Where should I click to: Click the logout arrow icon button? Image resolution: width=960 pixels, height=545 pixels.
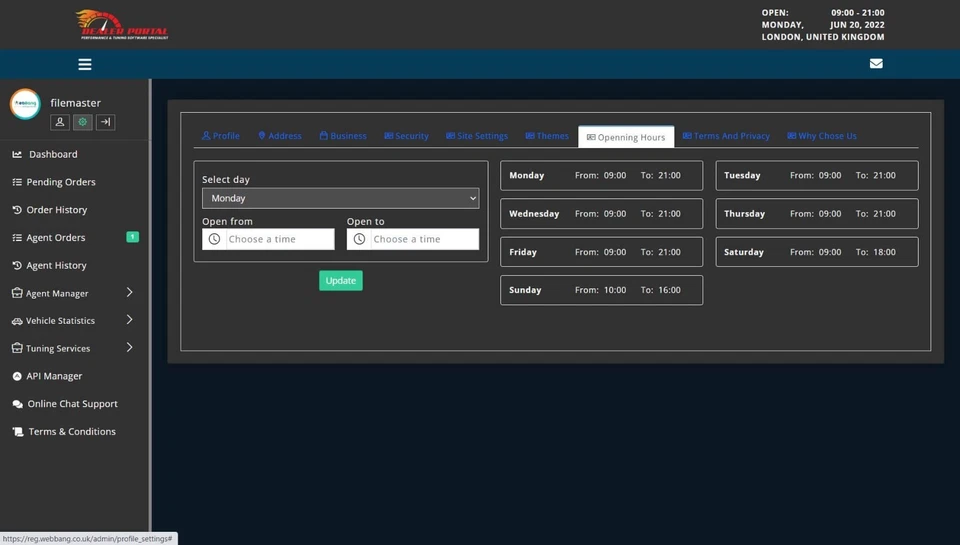point(105,122)
